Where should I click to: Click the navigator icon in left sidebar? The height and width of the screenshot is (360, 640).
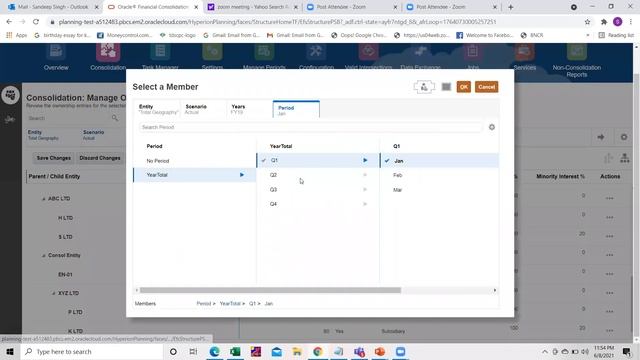coord(10,95)
